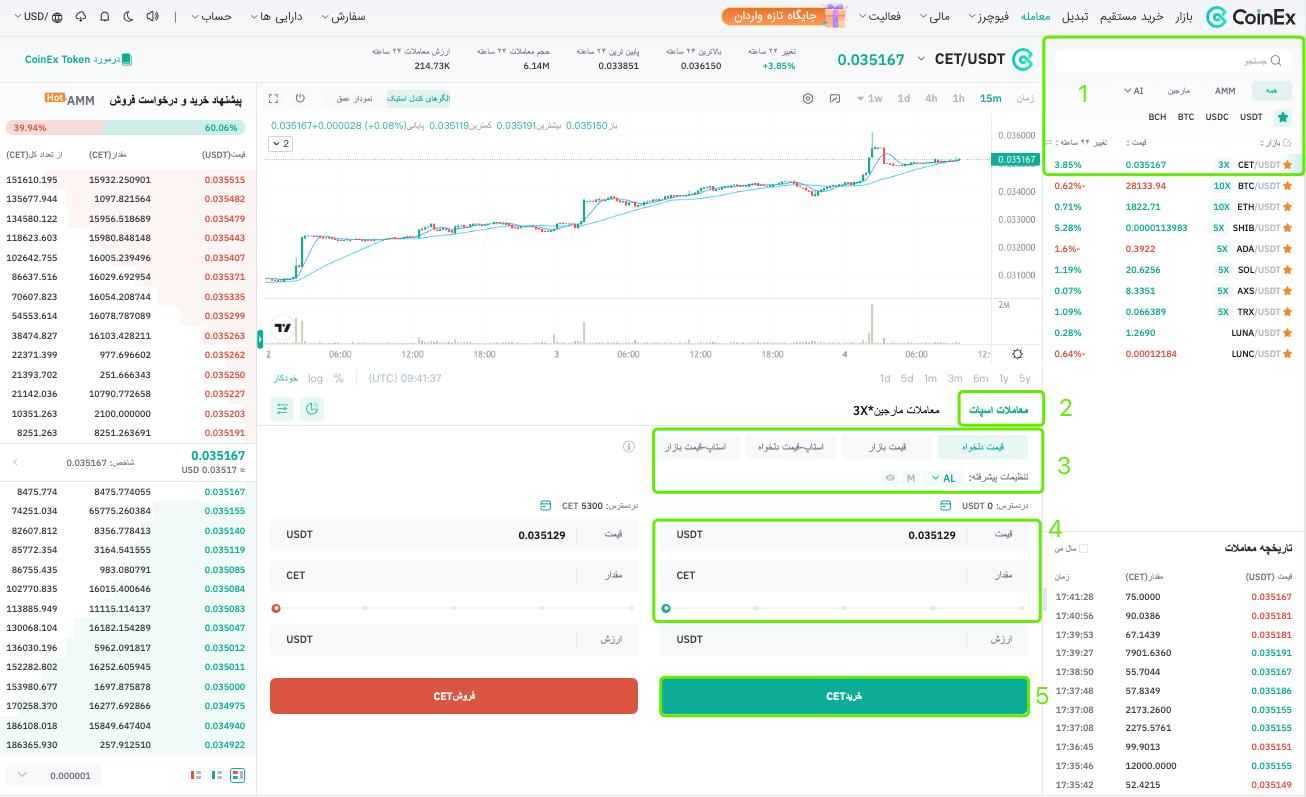Image resolution: width=1306 pixels, height=797 pixels.
Task: Select the favorites star filter button
Action: click(1283, 117)
